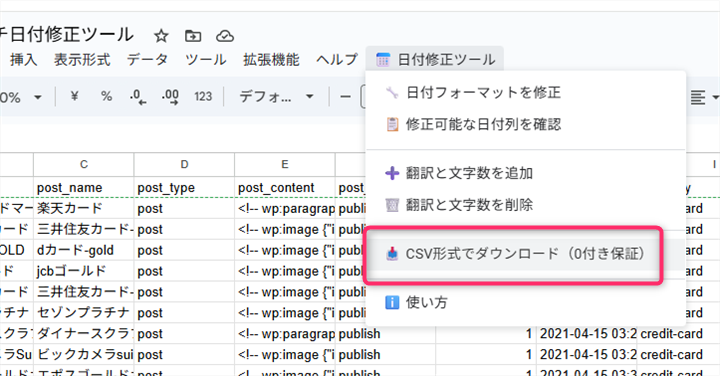Open the zoom percentage dropdown

21,97
